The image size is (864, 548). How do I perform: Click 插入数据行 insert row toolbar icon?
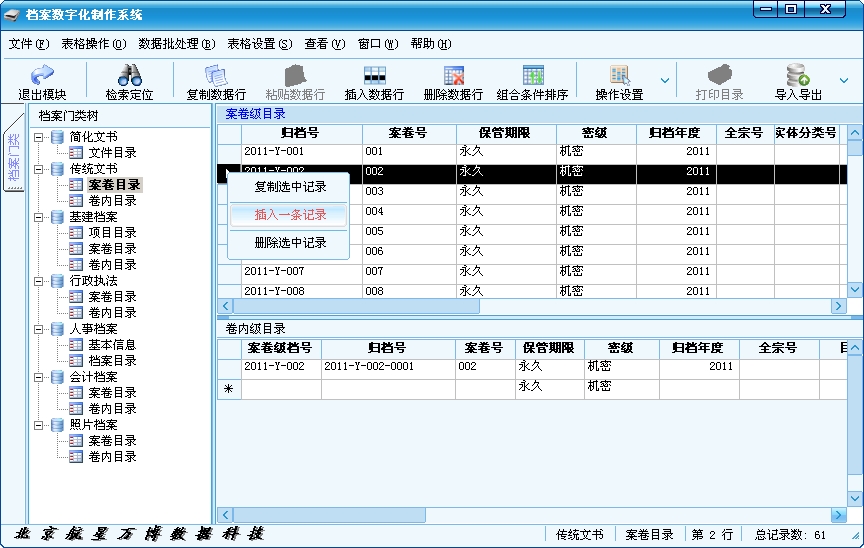tap(374, 82)
